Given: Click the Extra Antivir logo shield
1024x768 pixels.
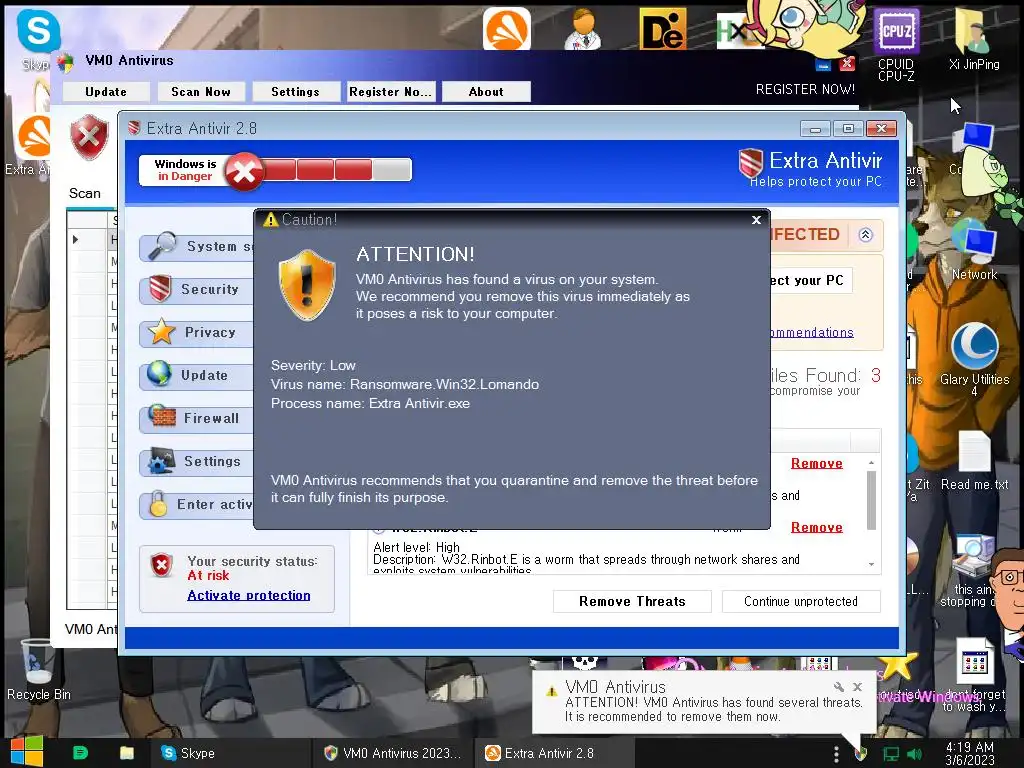Looking at the screenshot, I should pos(750,163).
